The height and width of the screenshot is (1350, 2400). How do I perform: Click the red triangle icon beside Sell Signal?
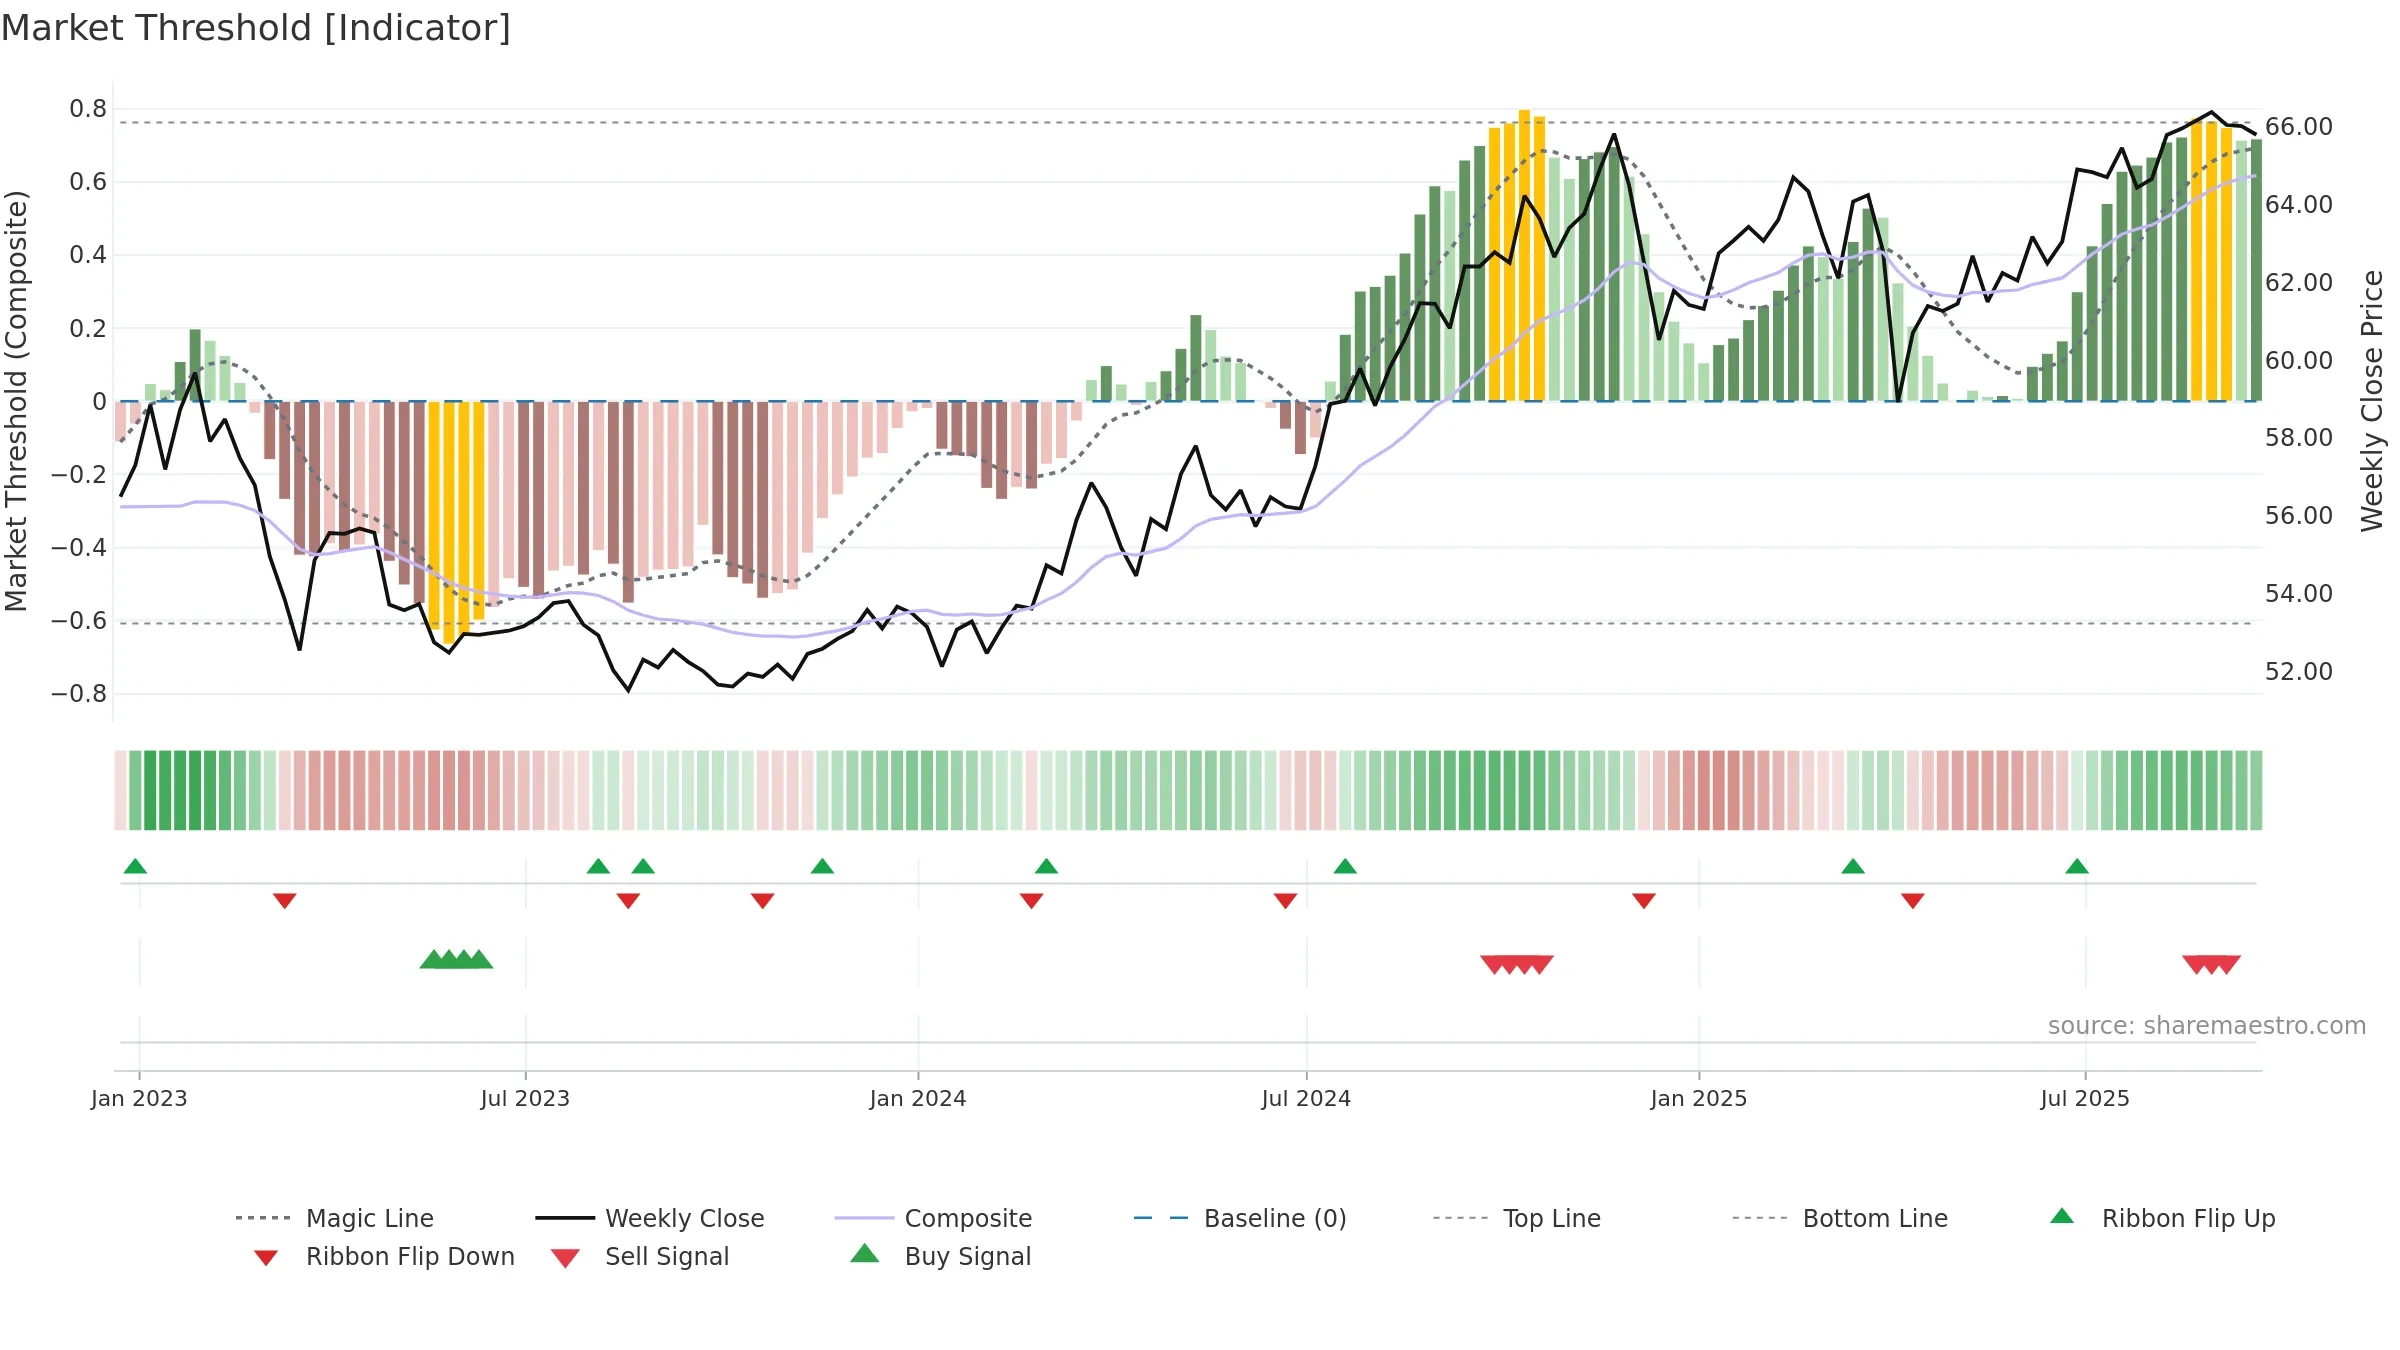(x=565, y=1258)
